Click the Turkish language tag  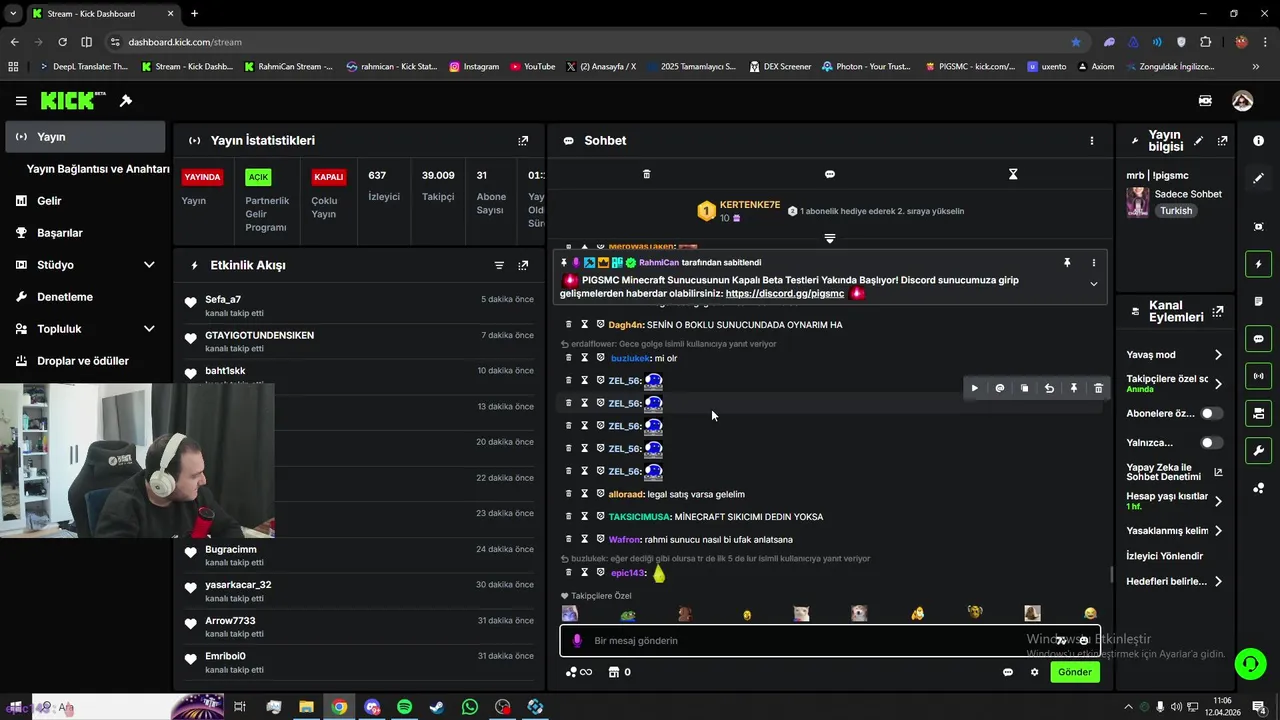click(1176, 211)
